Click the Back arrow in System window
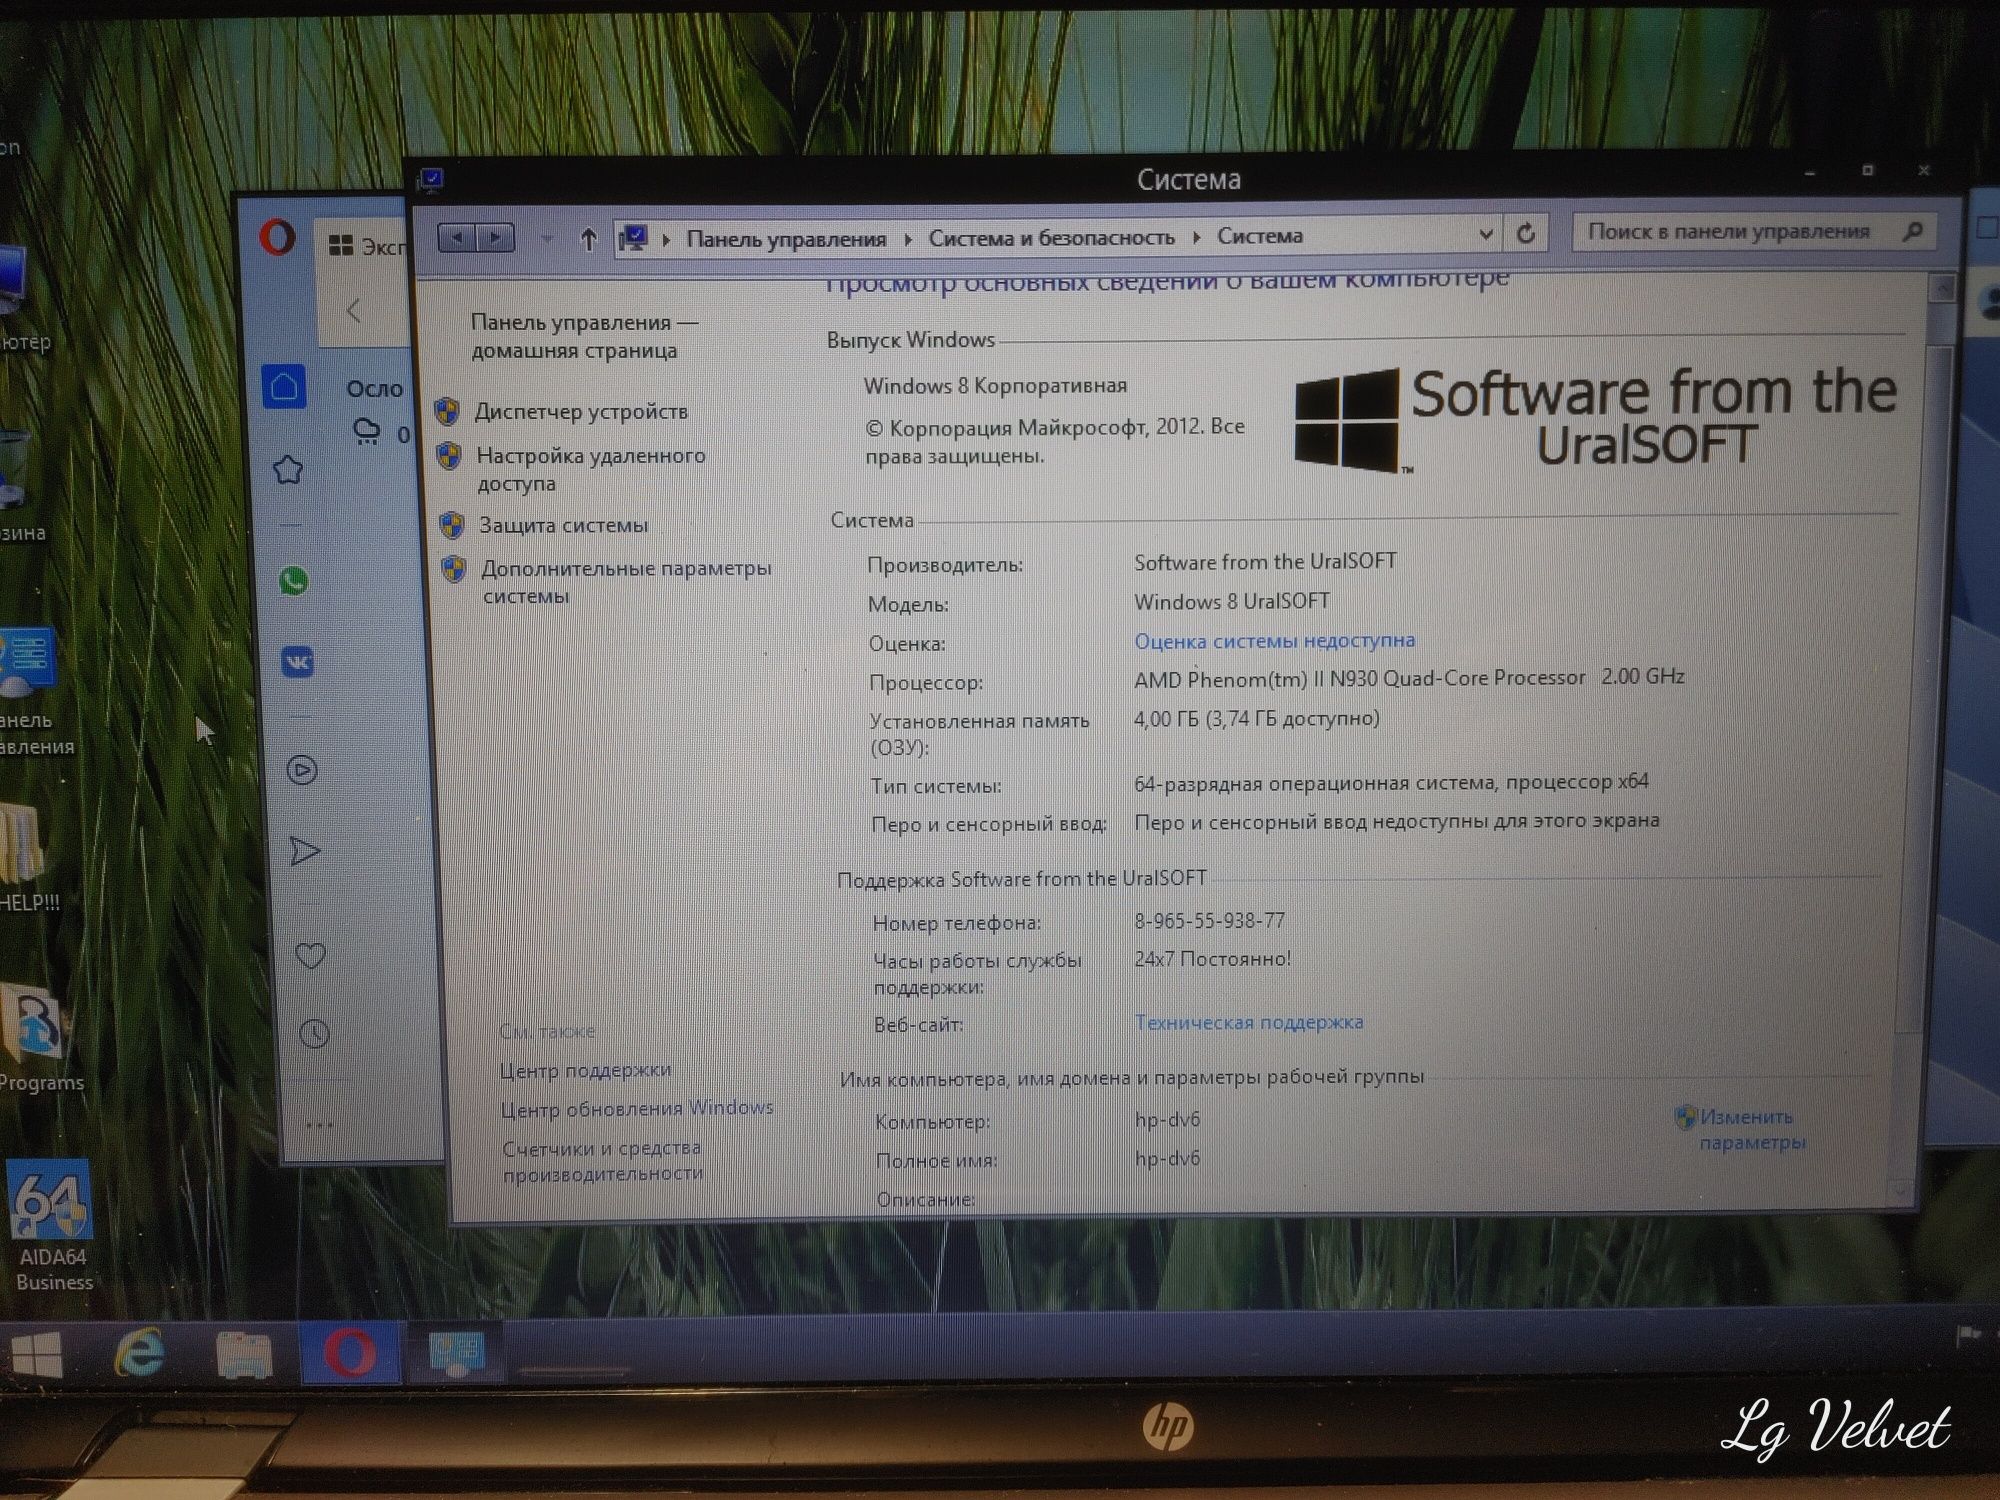Viewport: 2000px width, 1500px height. [458, 237]
